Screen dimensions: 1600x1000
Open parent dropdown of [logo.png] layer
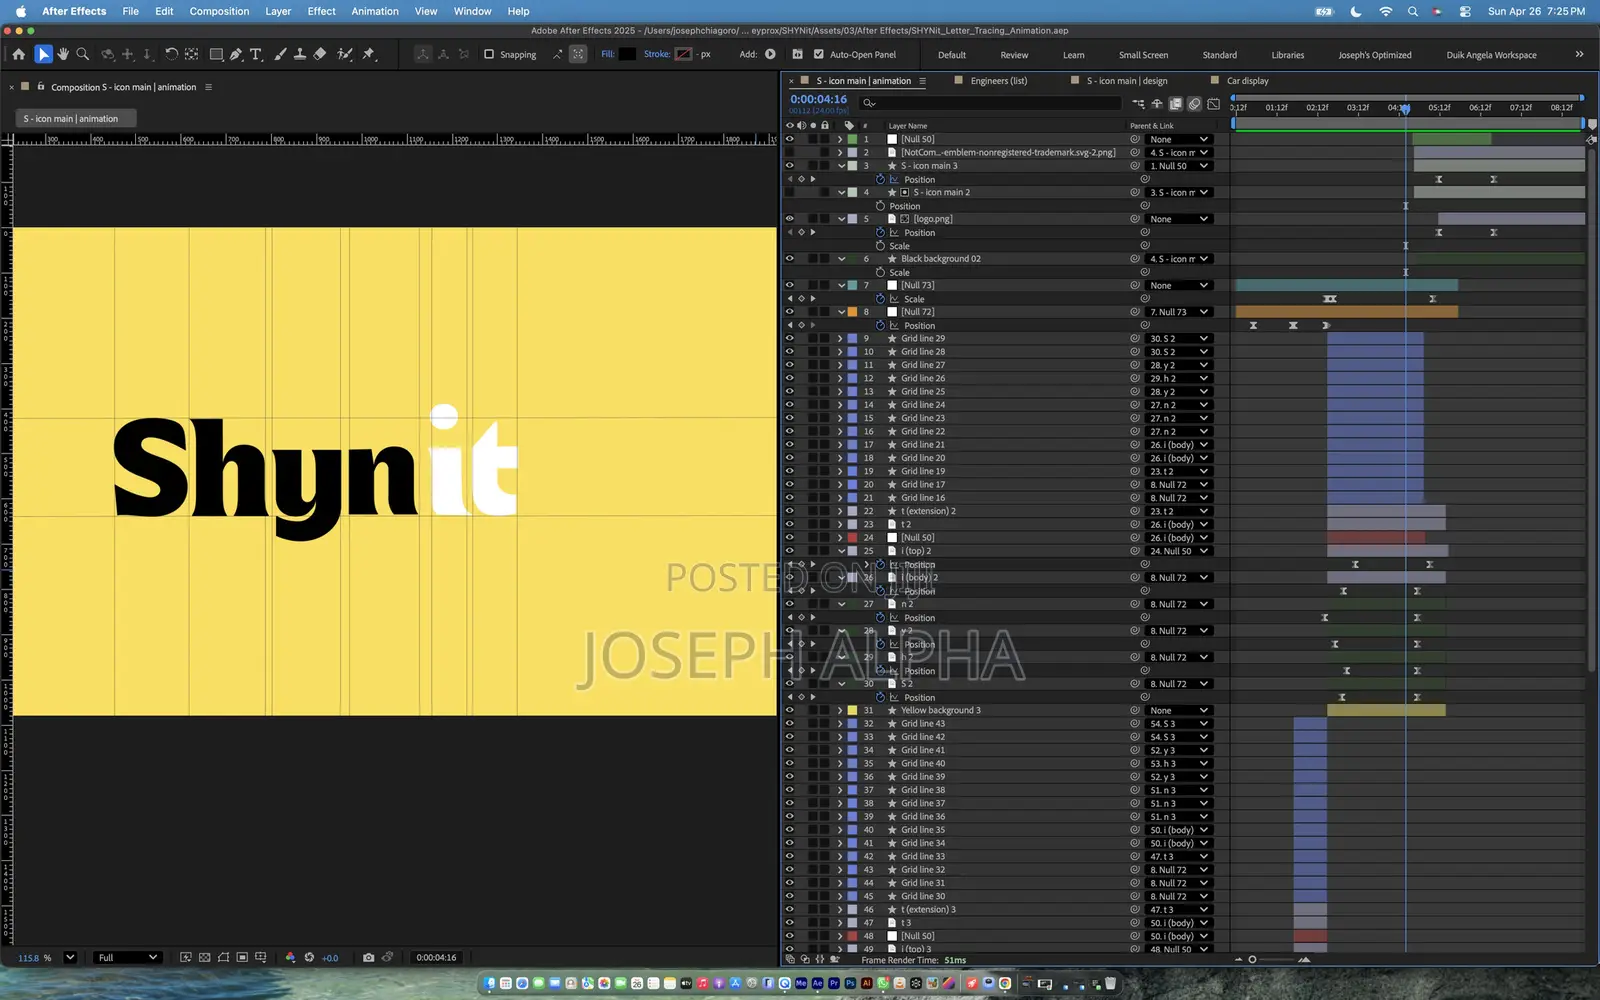1180,219
